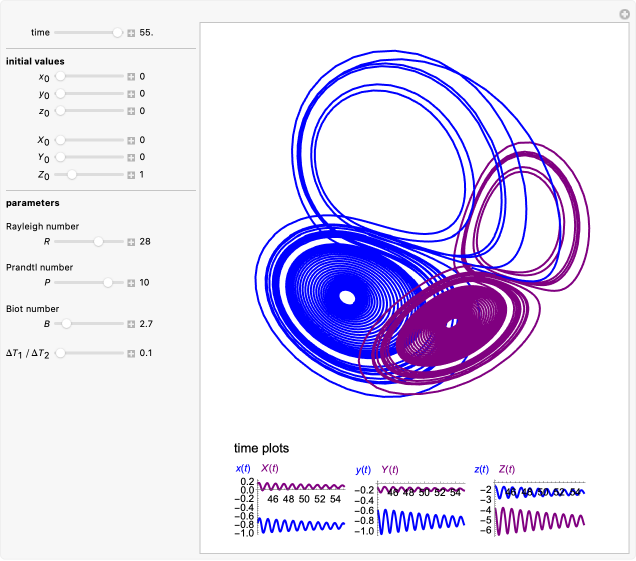636x561 pixels.
Task: Click the ΔT1/ΔT2 slider handle
Action: pyautogui.click(x=60, y=353)
